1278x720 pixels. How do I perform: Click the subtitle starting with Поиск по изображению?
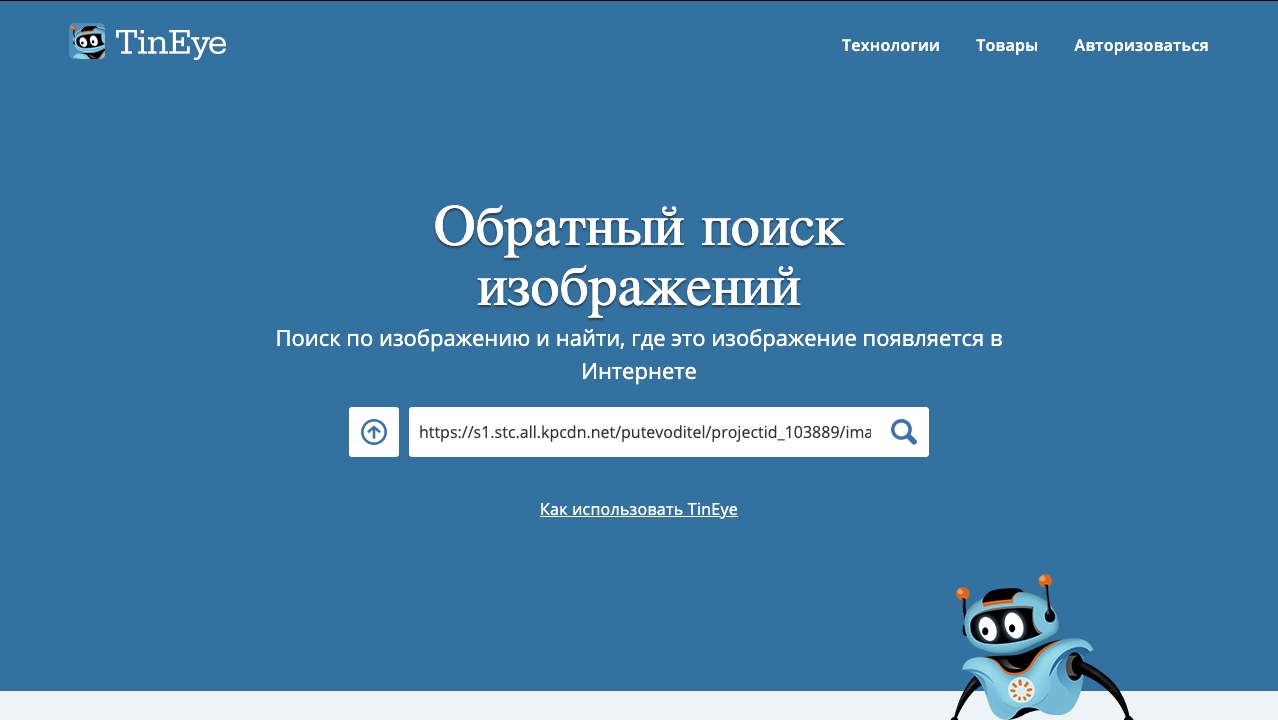[638, 338]
